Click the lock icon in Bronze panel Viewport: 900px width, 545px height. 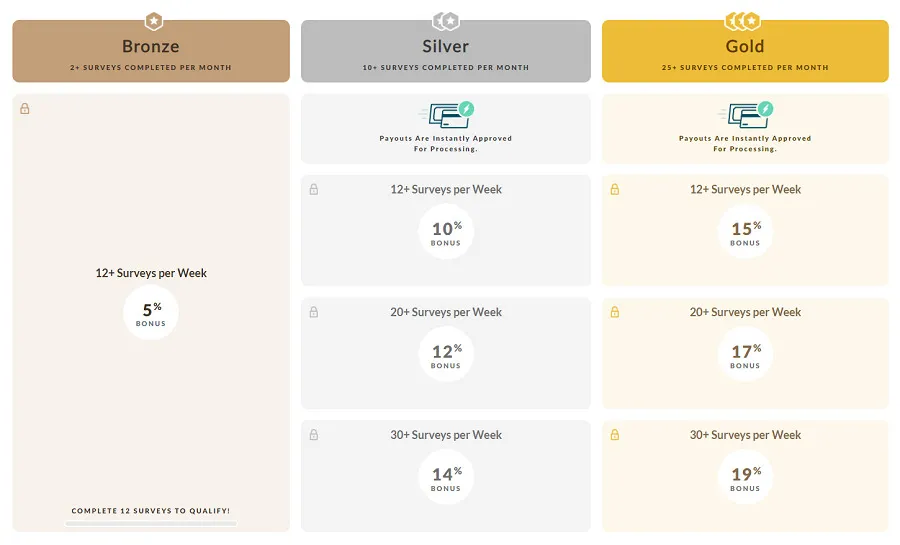25,109
